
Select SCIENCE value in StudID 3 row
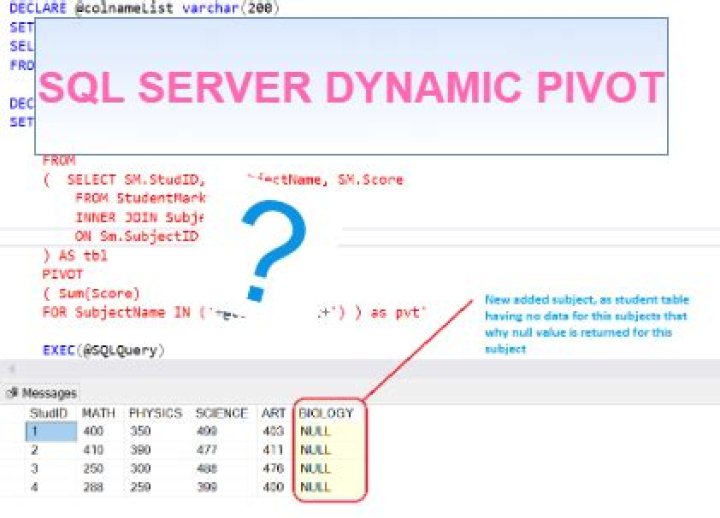click(207, 468)
